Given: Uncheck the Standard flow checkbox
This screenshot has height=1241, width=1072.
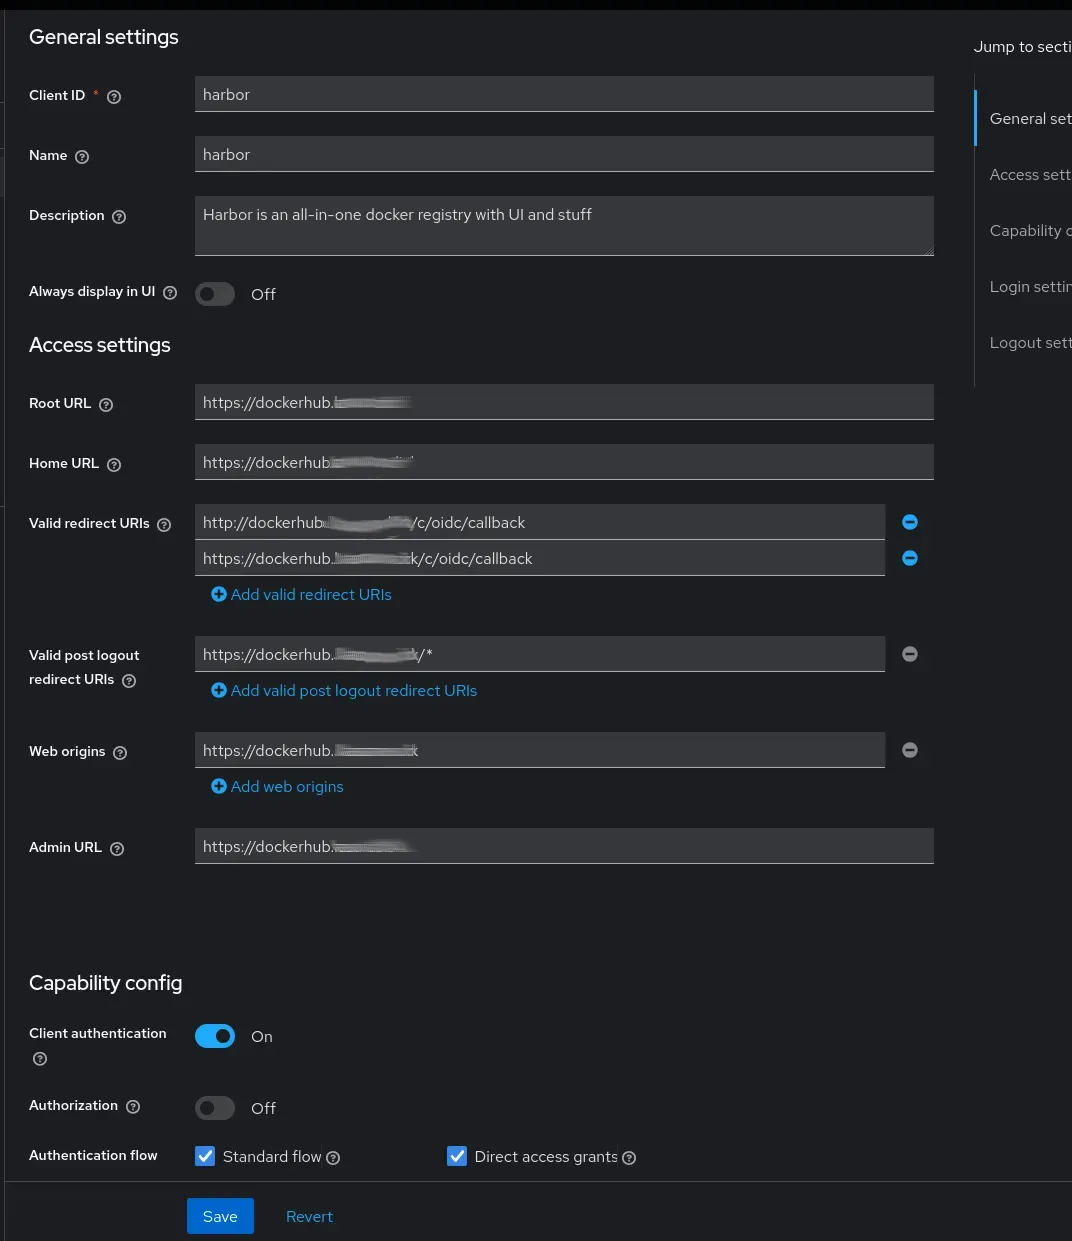Looking at the screenshot, I should [205, 1156].
